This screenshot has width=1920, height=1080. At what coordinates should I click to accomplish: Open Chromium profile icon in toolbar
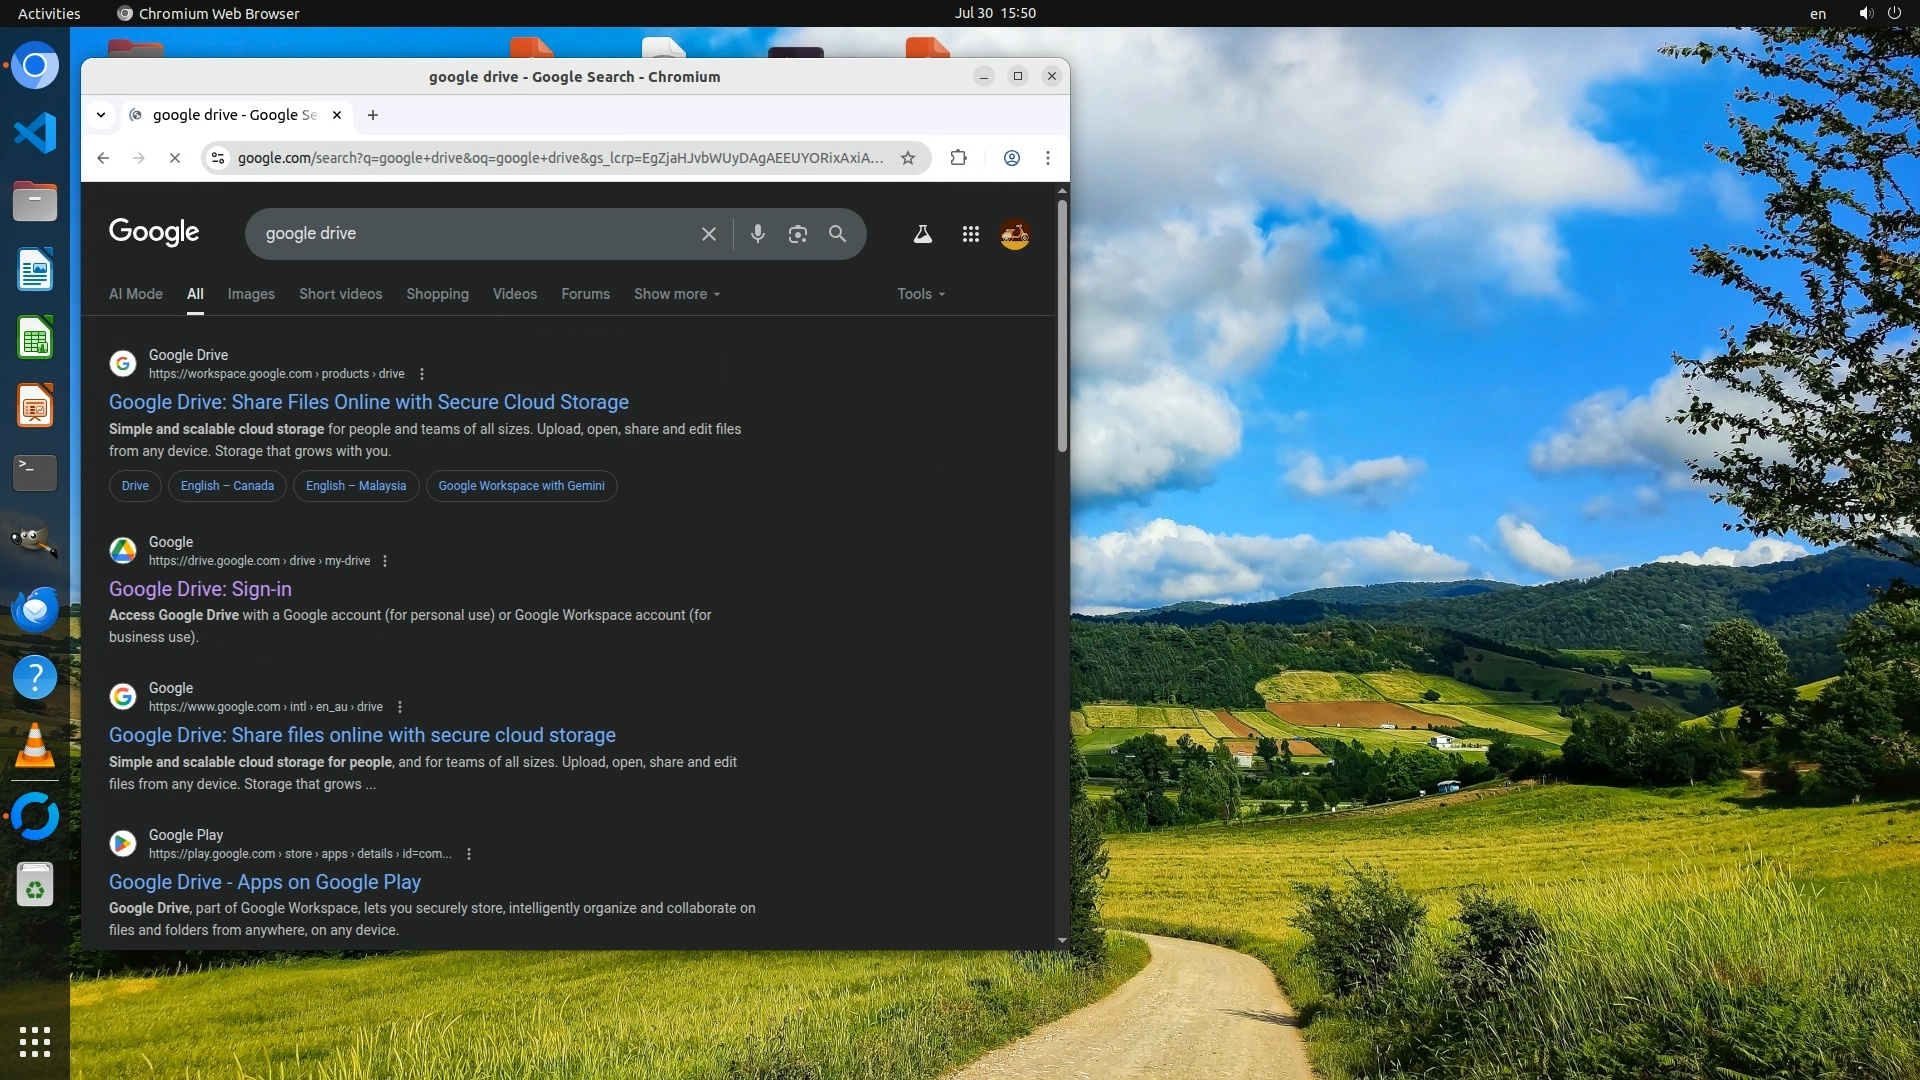coord(1011,158)
